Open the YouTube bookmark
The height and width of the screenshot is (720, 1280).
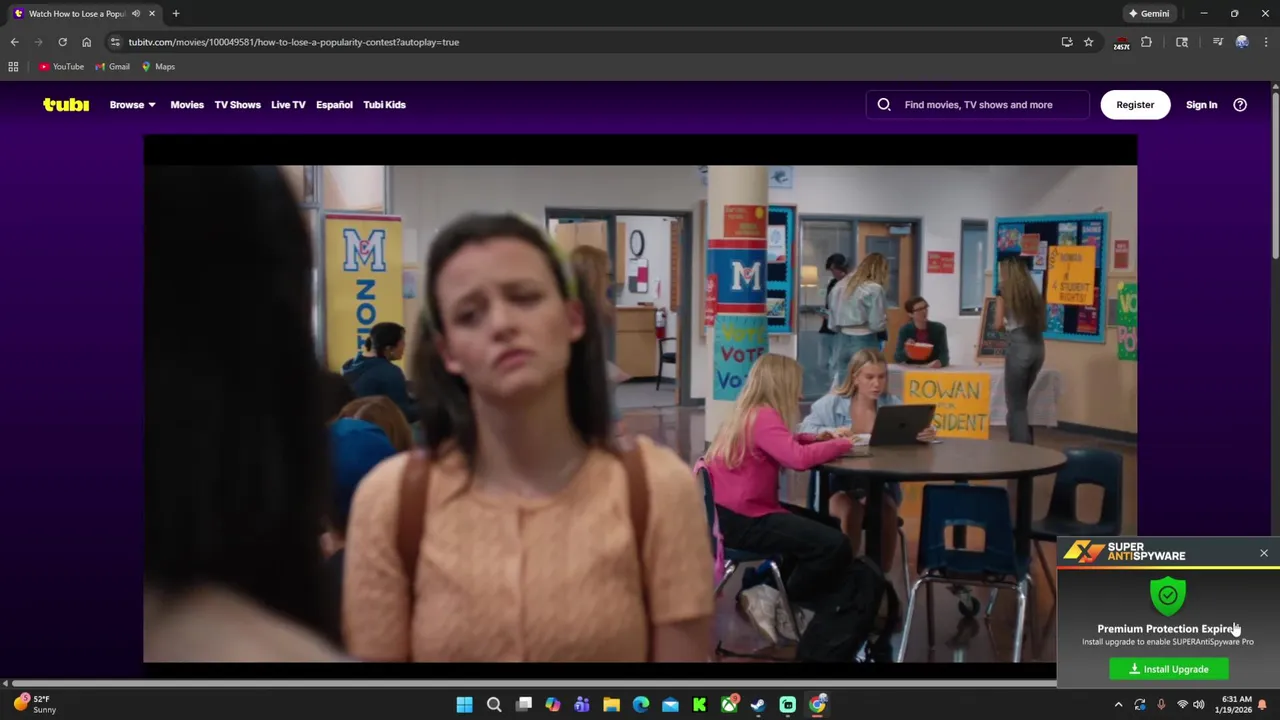(61, 67)
